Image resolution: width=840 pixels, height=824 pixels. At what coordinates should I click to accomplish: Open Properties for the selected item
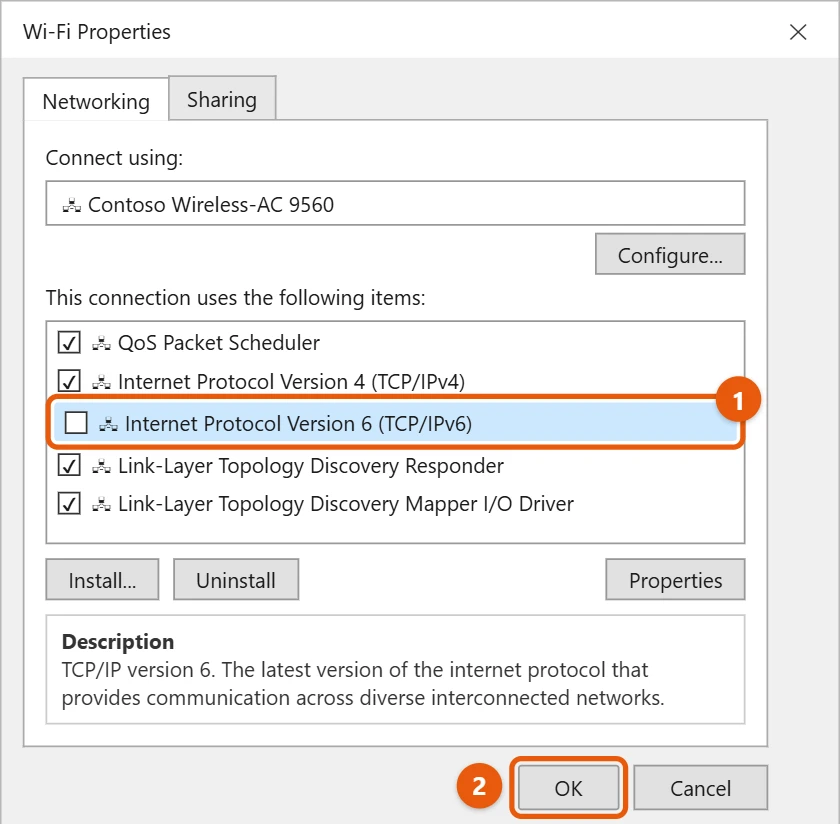pos(675,580)
